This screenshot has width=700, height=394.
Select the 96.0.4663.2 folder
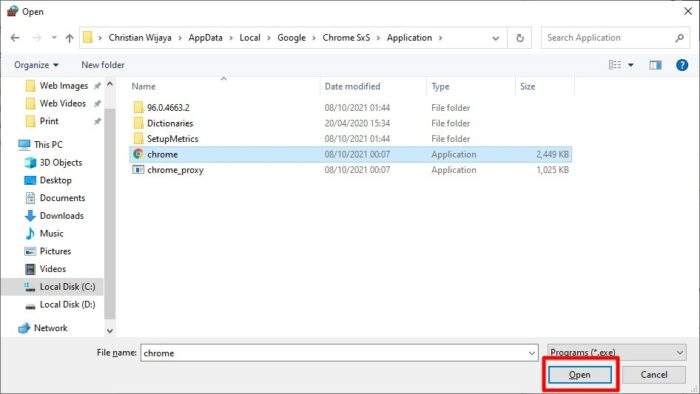pyautogui.click(x=168, y=108)
